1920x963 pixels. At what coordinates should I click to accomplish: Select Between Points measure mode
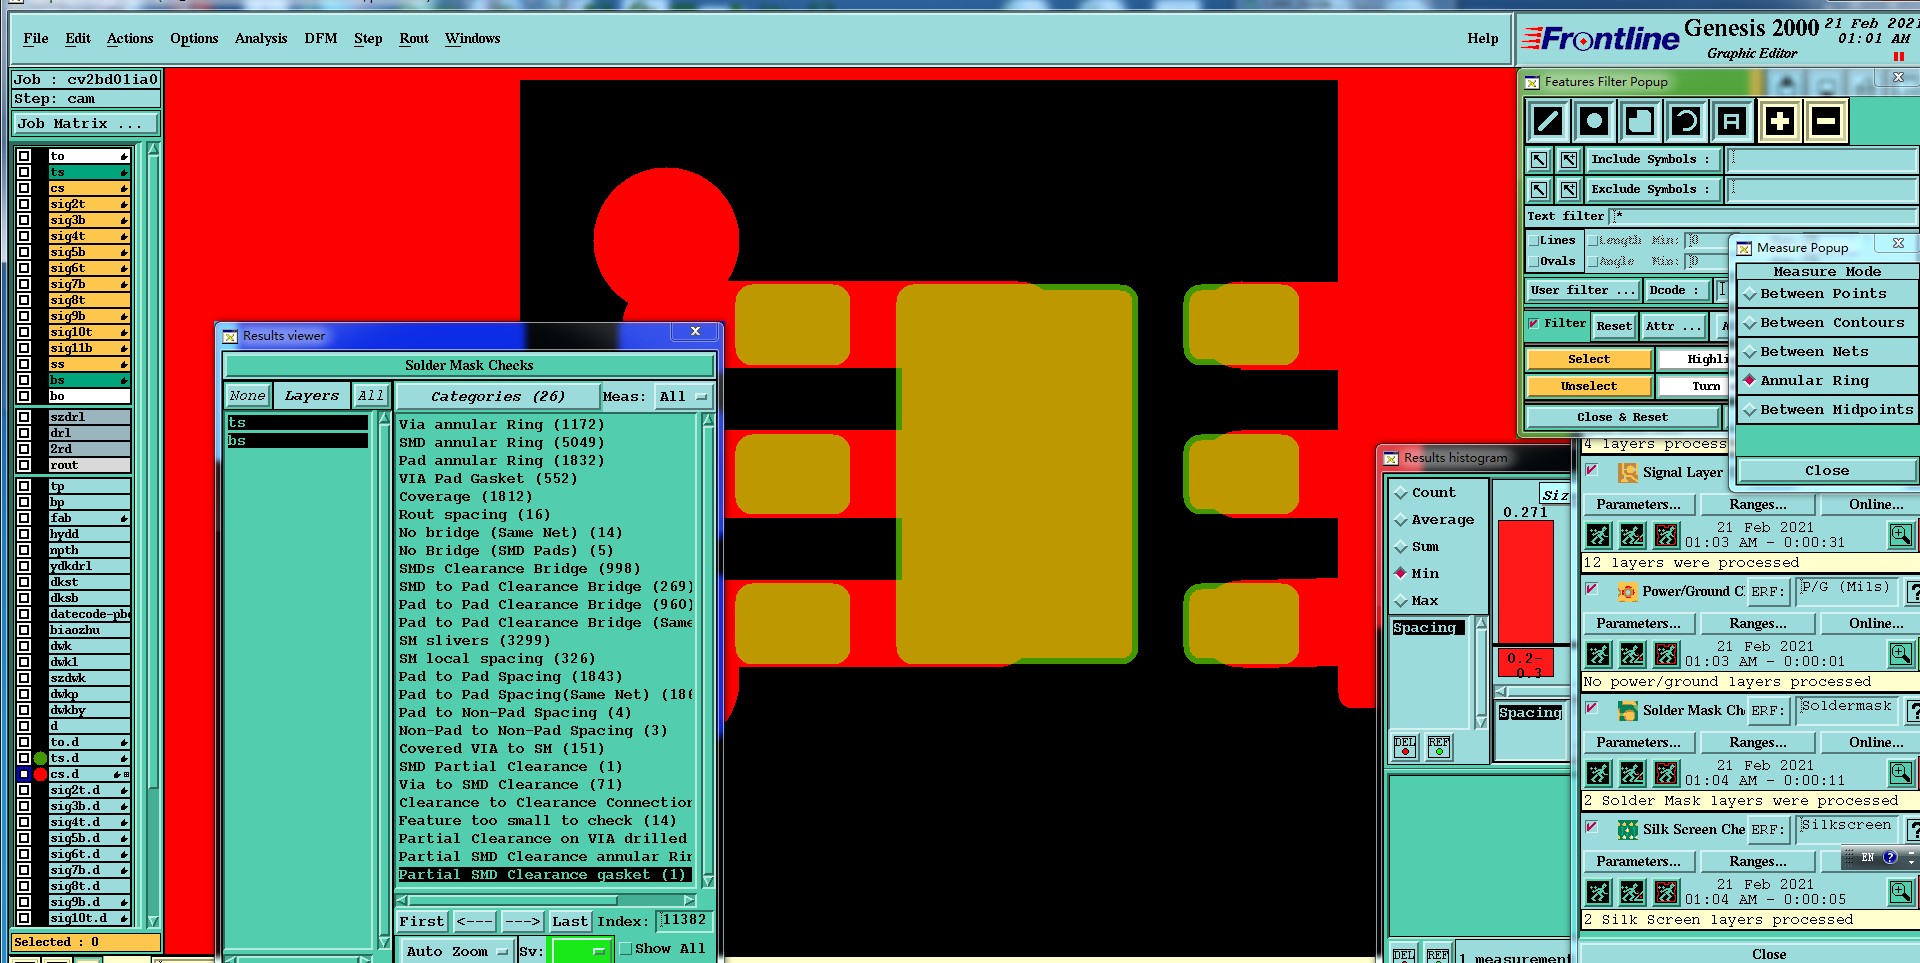pos(1826,294)
